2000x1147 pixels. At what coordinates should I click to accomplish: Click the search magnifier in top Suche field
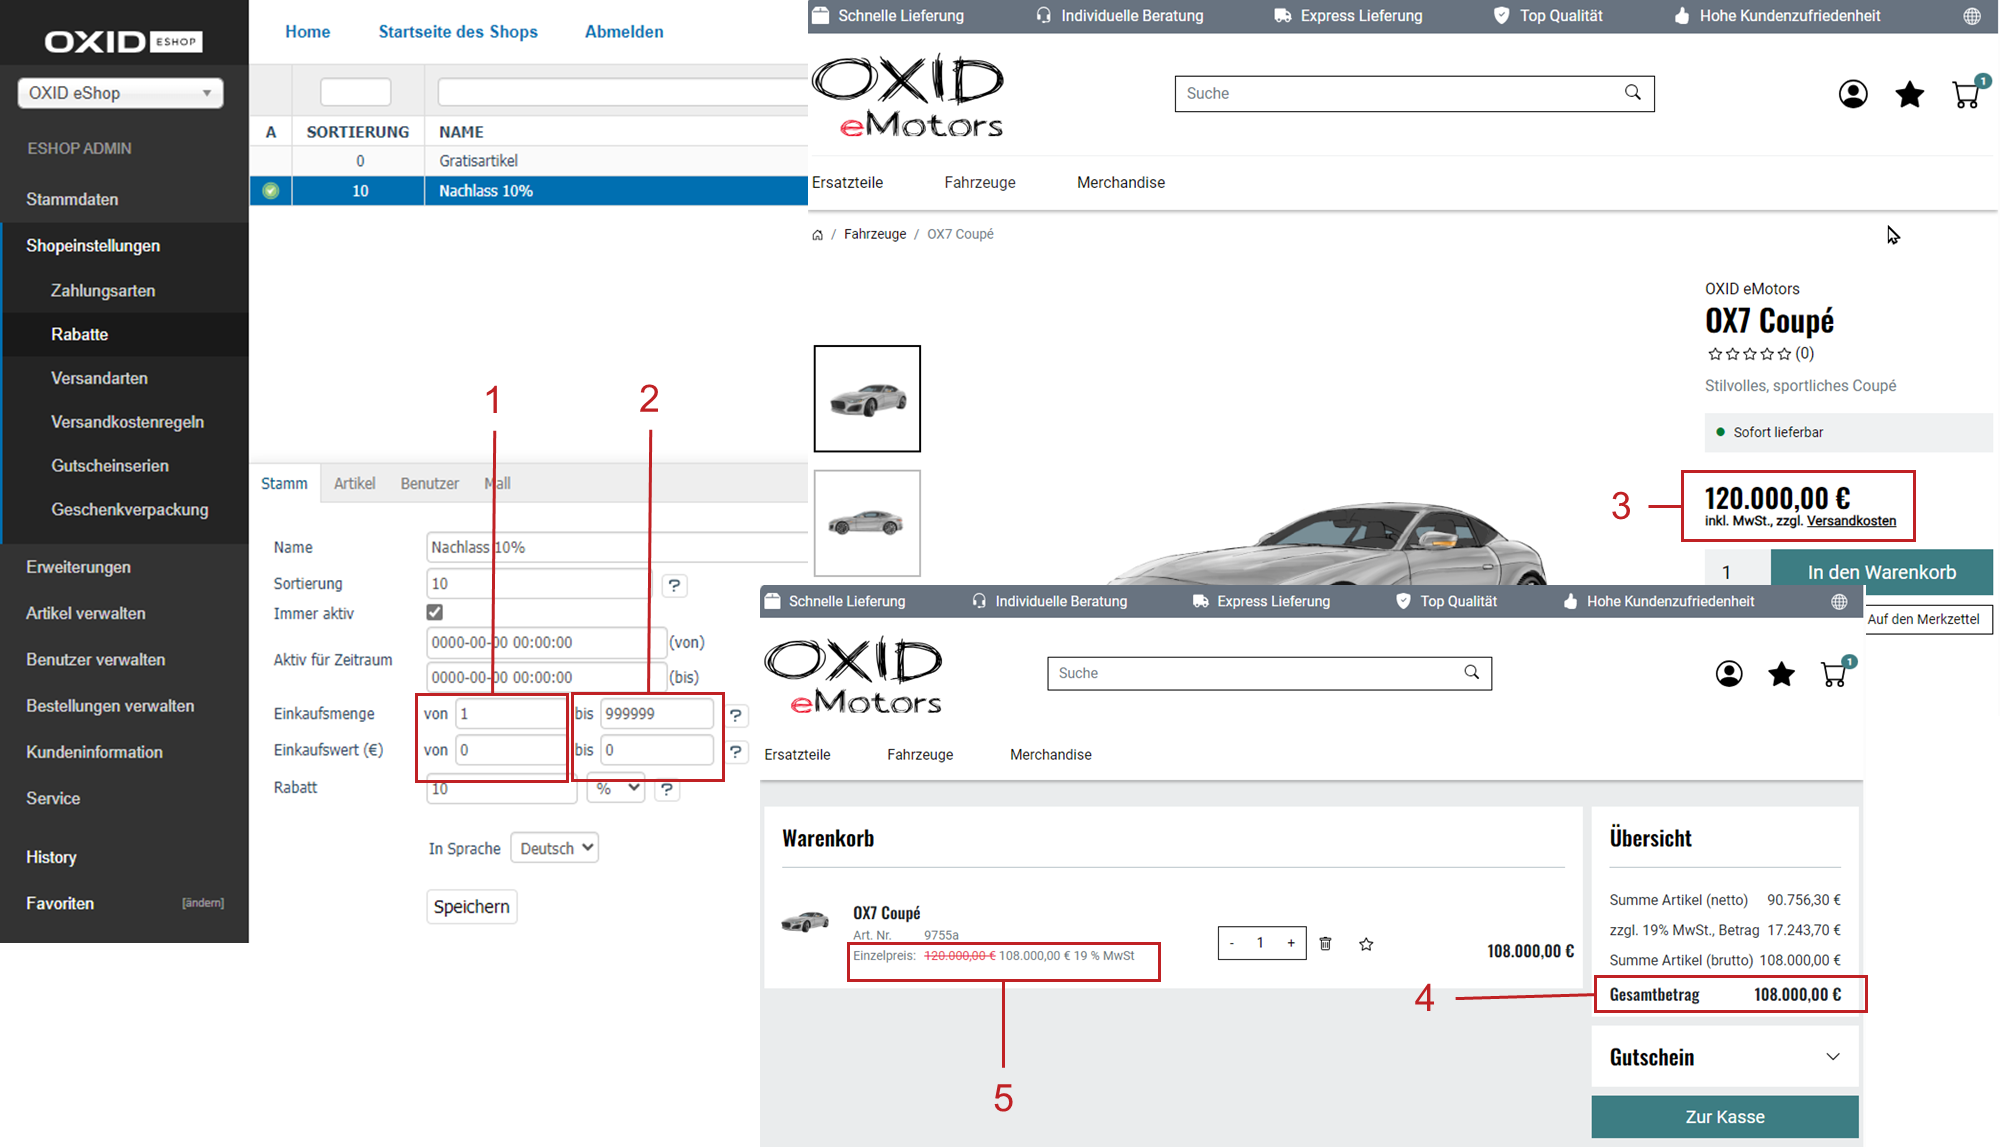tap(1632, 93)
